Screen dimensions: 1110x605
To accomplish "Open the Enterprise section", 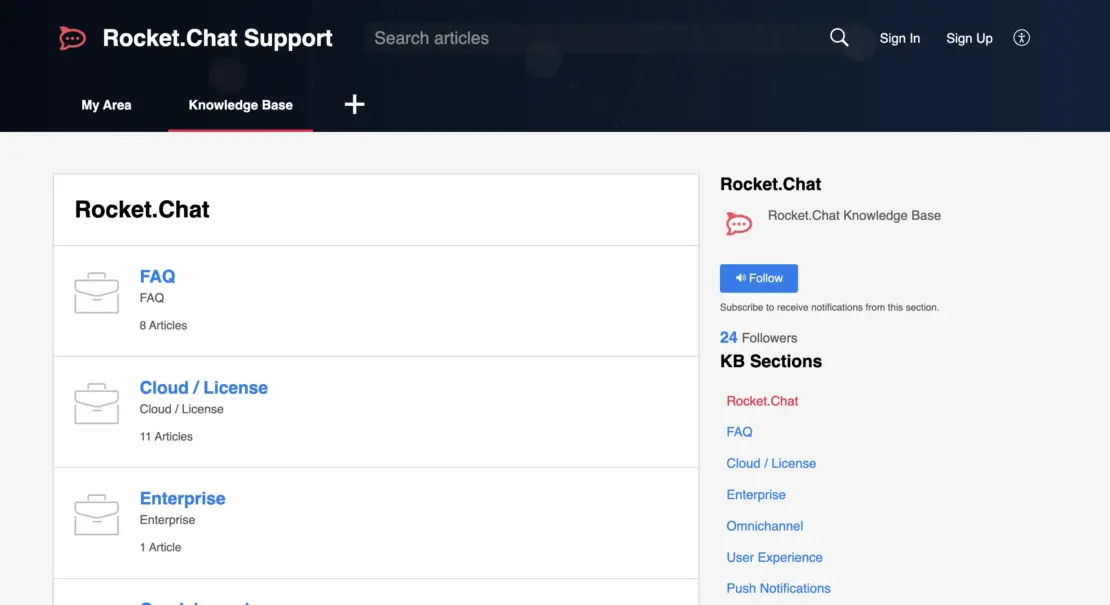I will [182, 498].
